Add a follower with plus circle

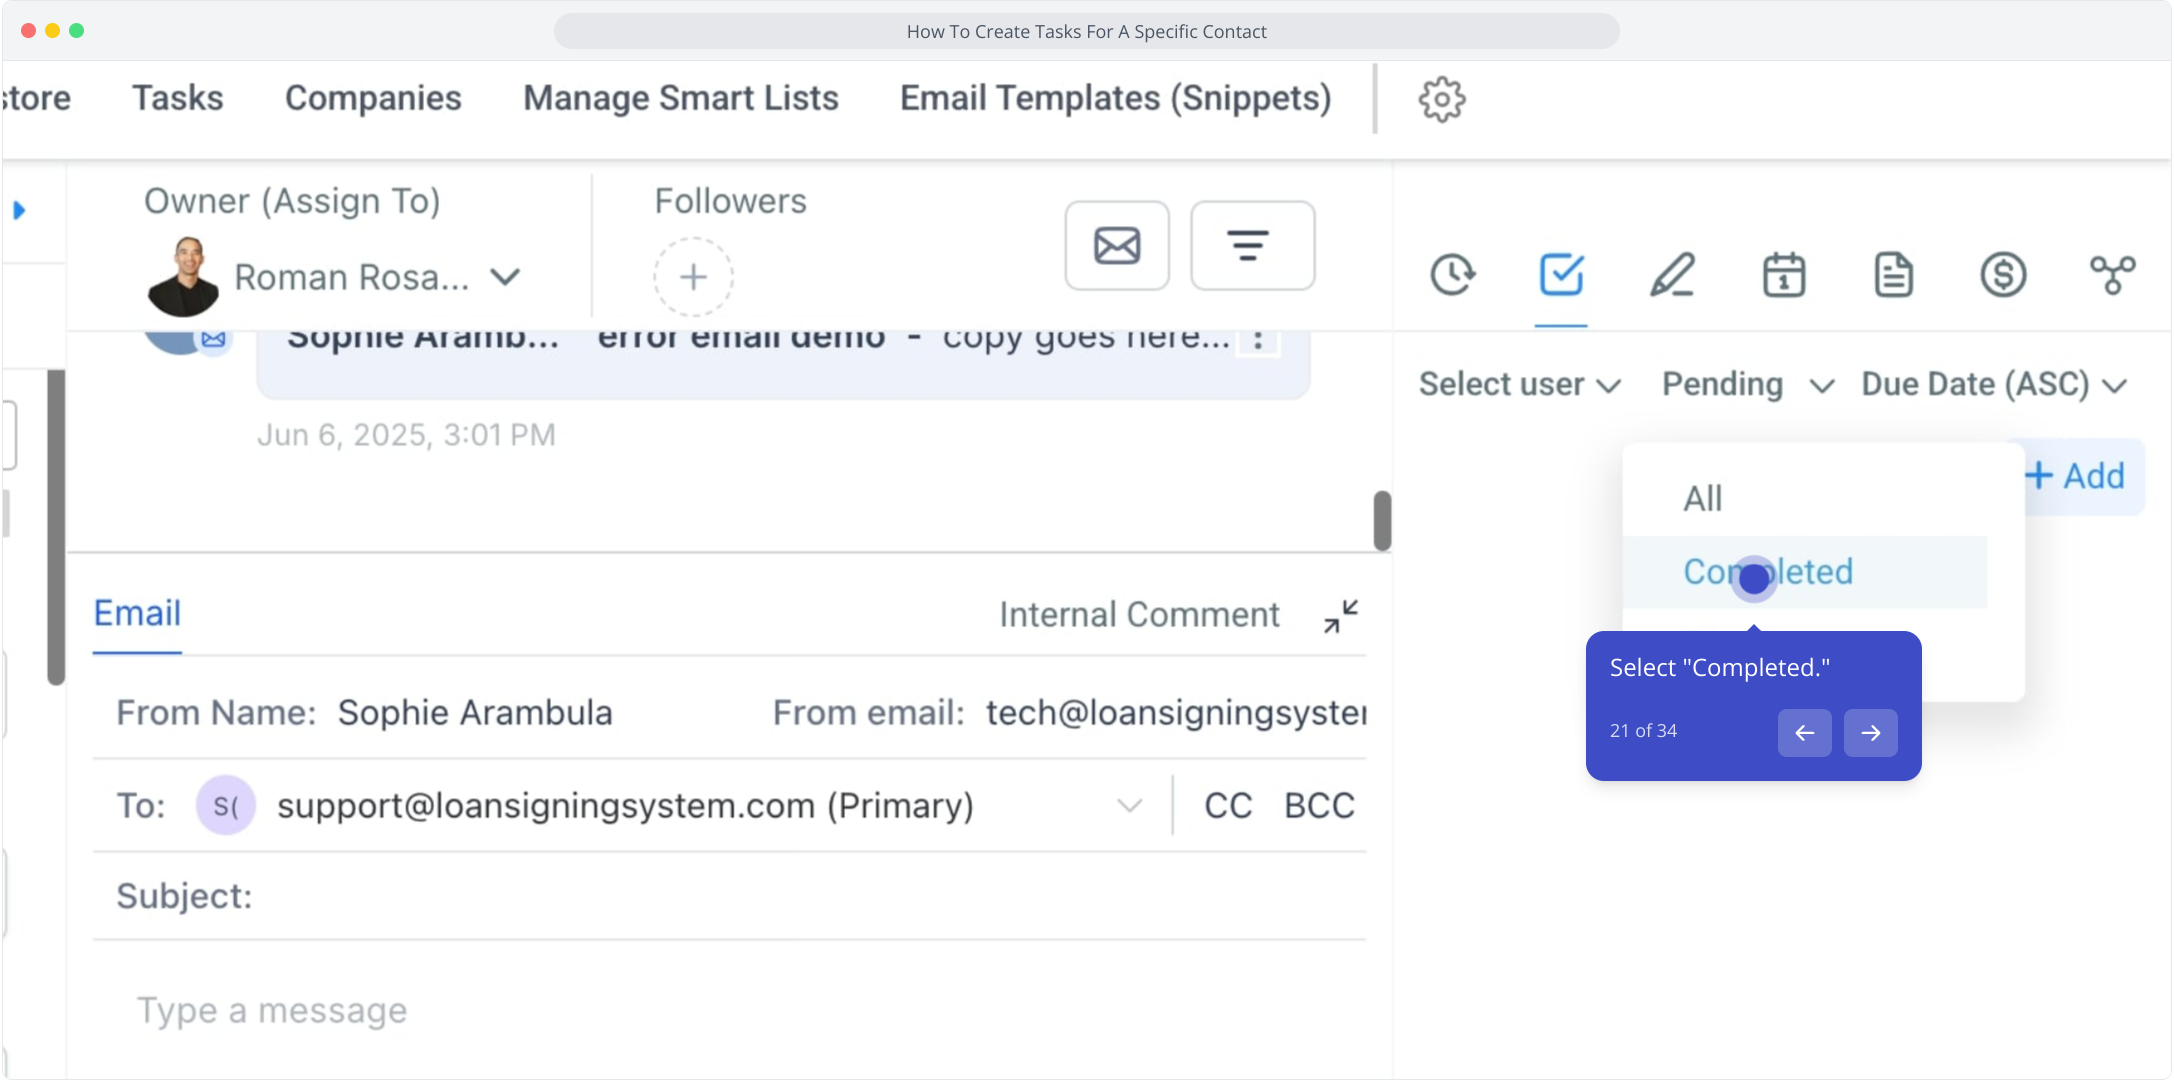(693, 277)
